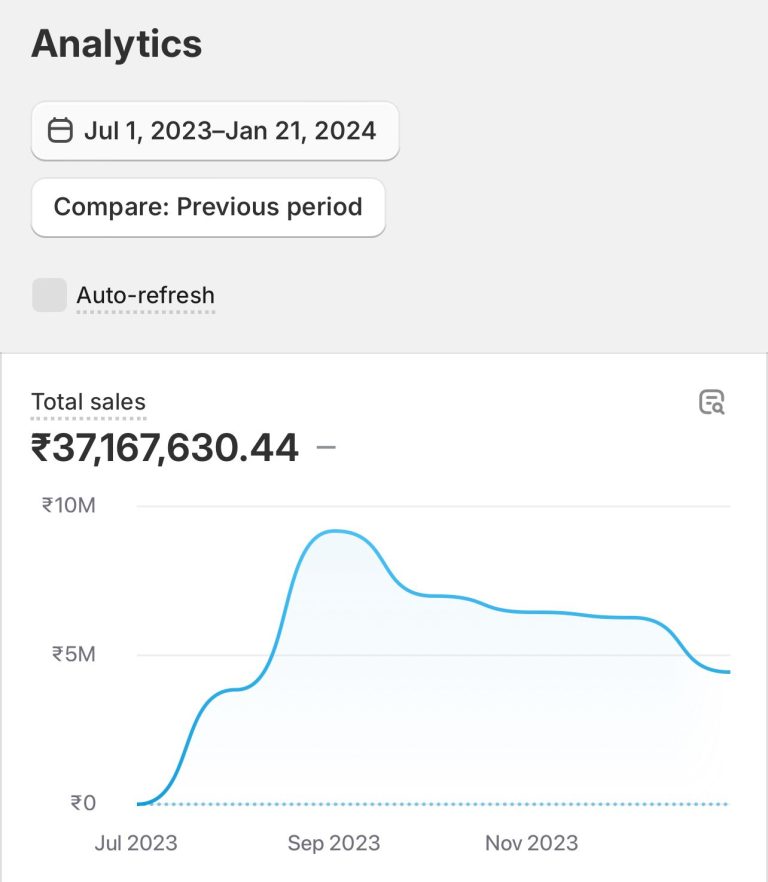Select the Sep 2023 x-axis label
Image resolution: width=768 pixels, height=882 pixels.
[334, 843]
